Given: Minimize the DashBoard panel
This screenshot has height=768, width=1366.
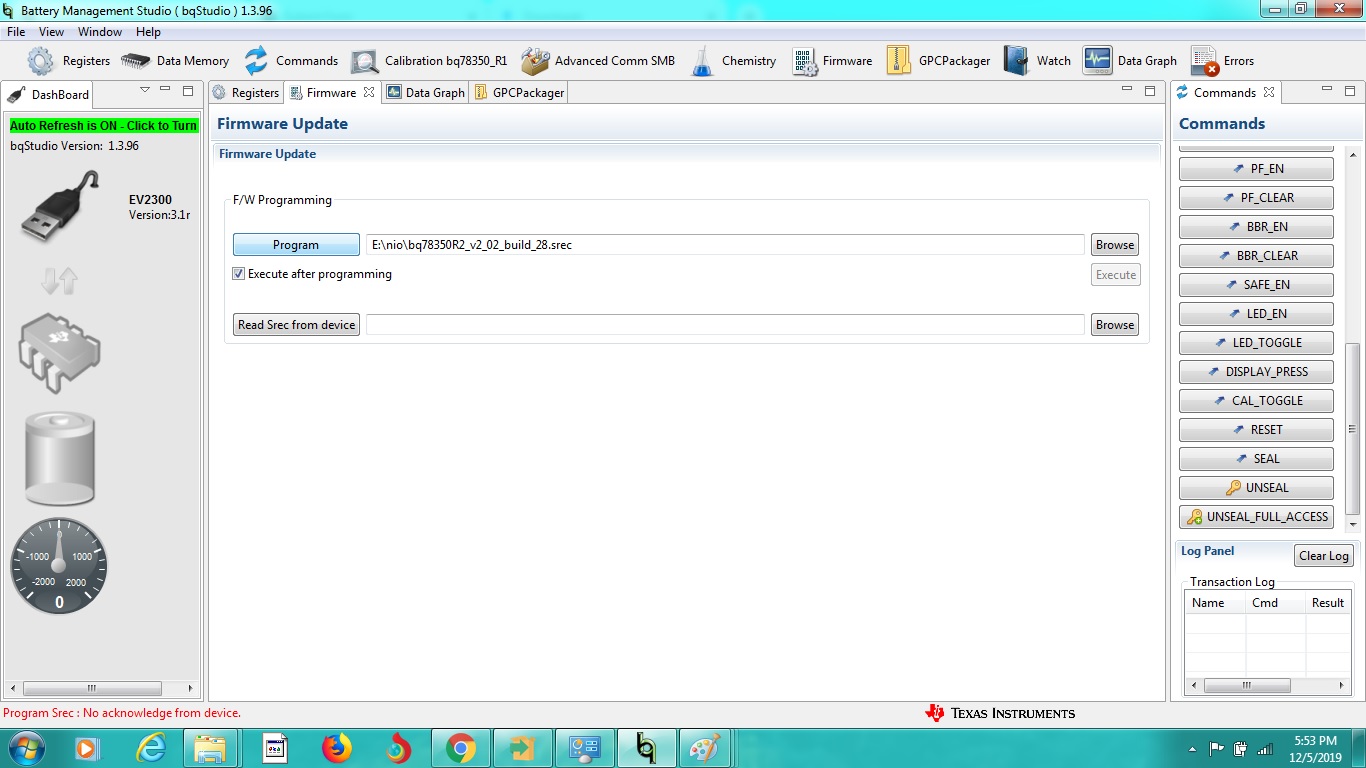Looking at the screenshot, I should (x=166, y=90).
